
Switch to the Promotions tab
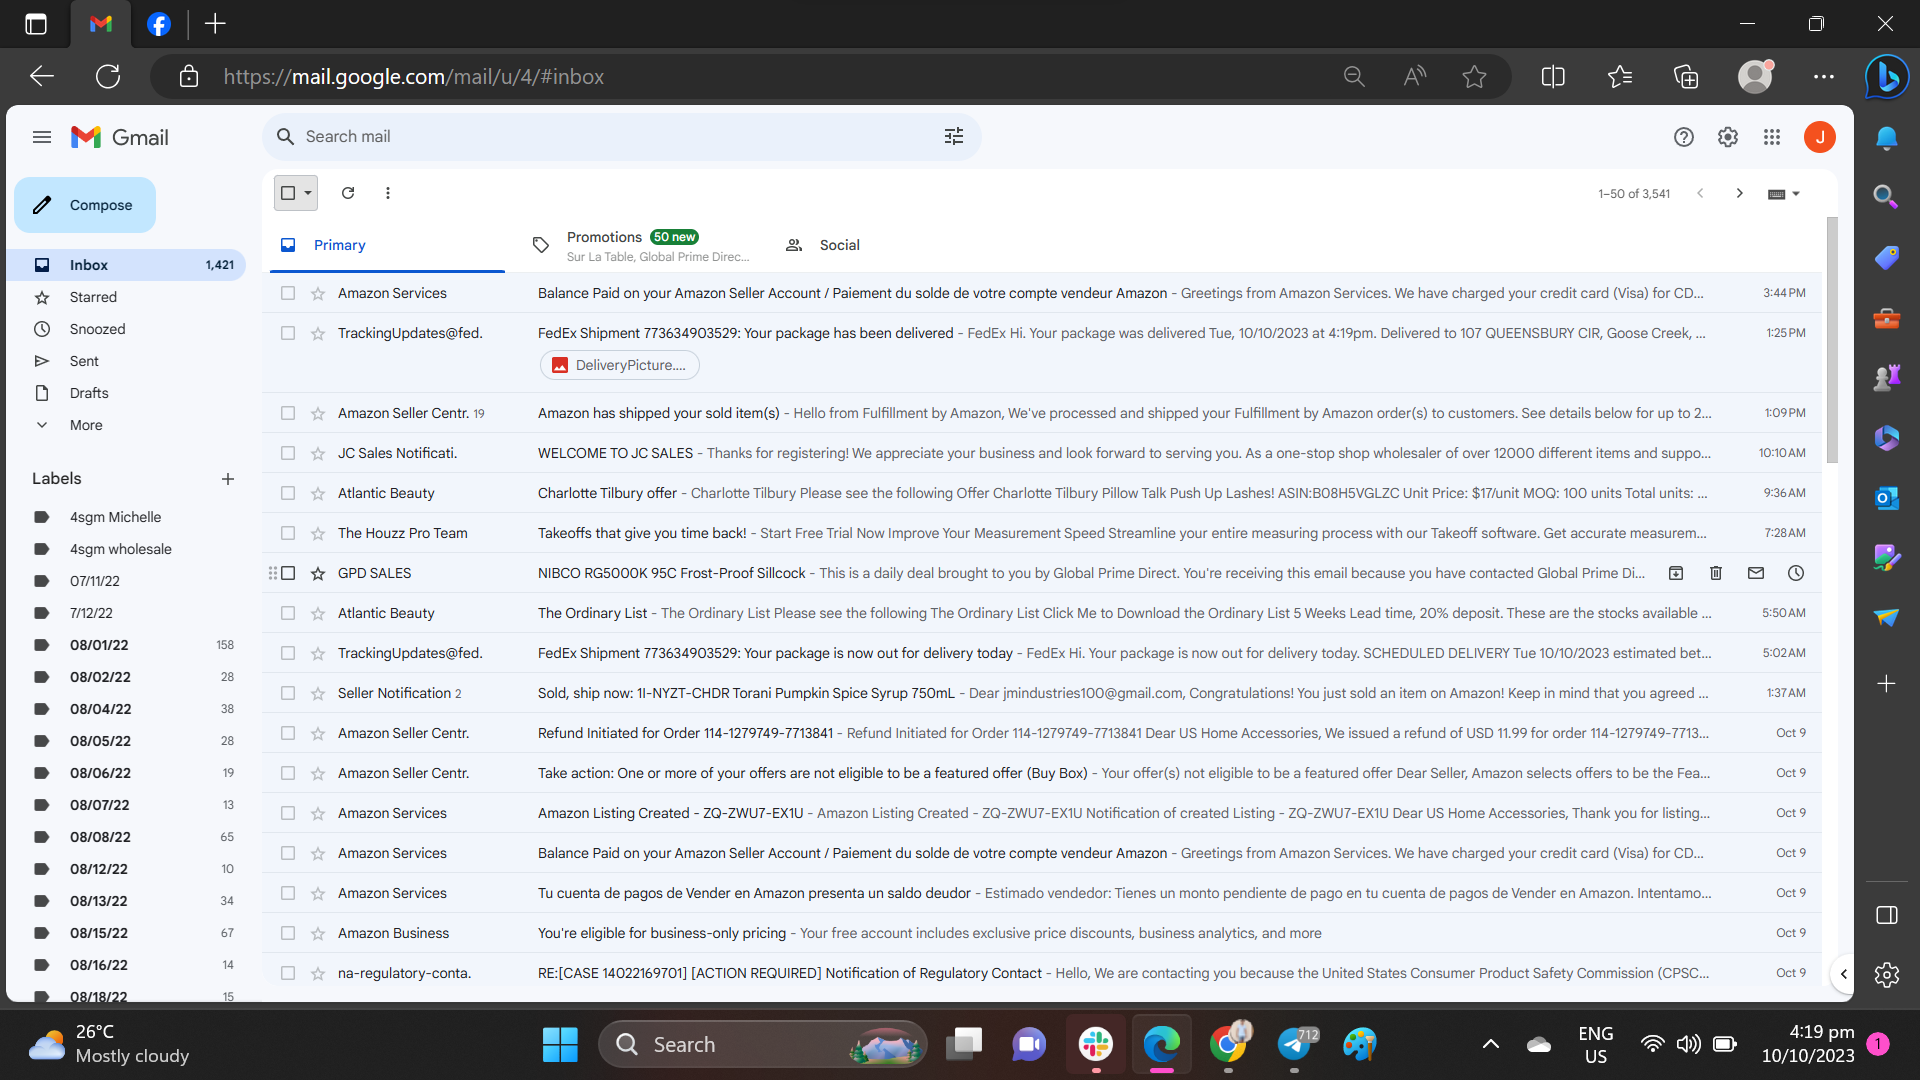[x=641, y=245]
